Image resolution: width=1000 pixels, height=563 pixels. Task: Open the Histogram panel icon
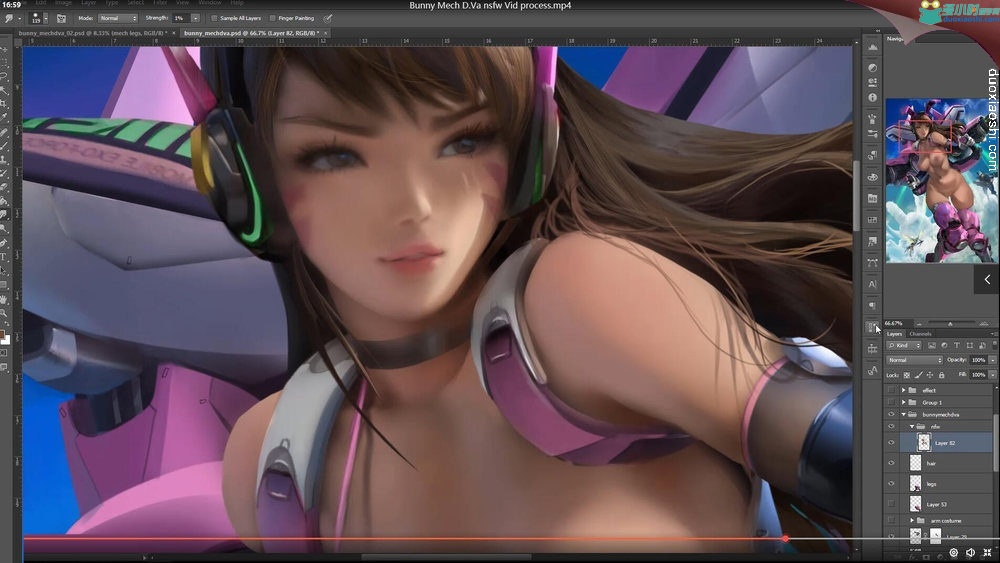coord(872,48)
